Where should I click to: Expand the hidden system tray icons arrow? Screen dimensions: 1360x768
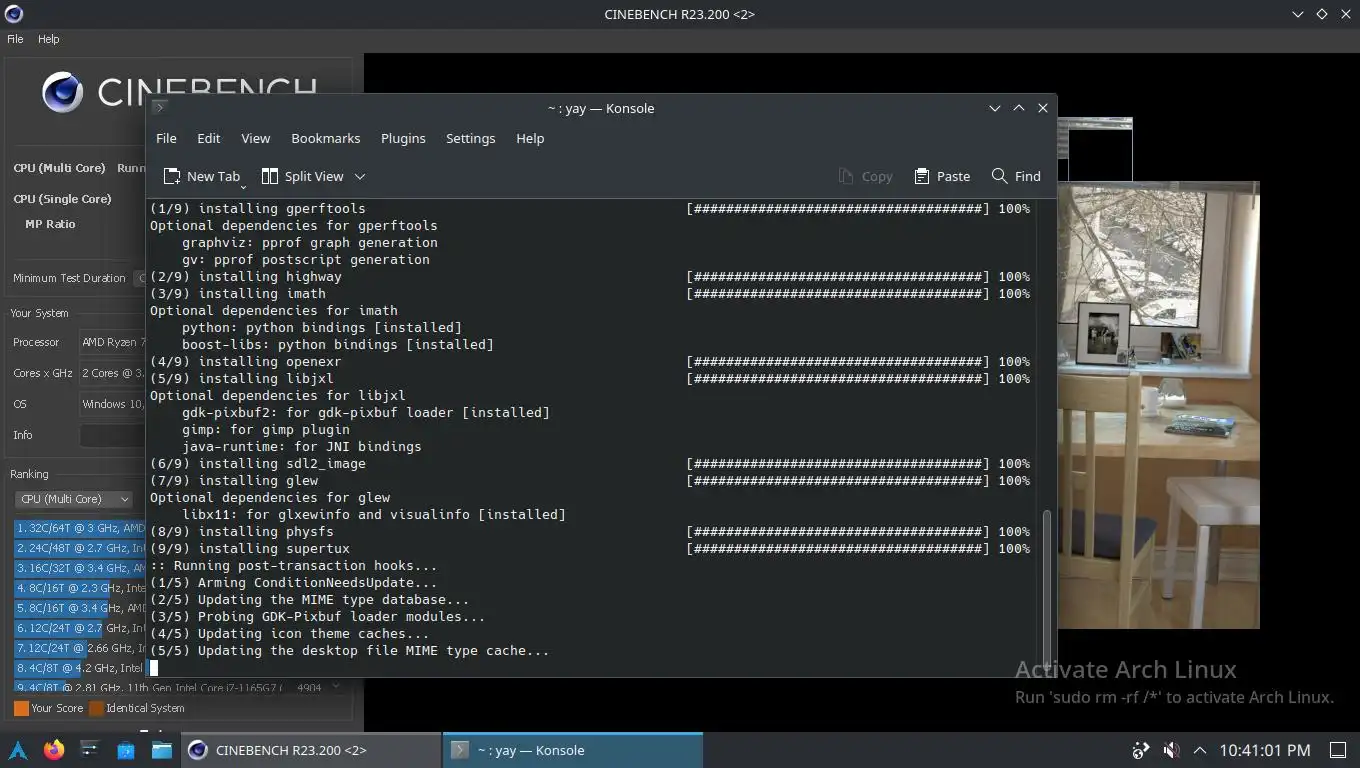[x=1200, y=750]
